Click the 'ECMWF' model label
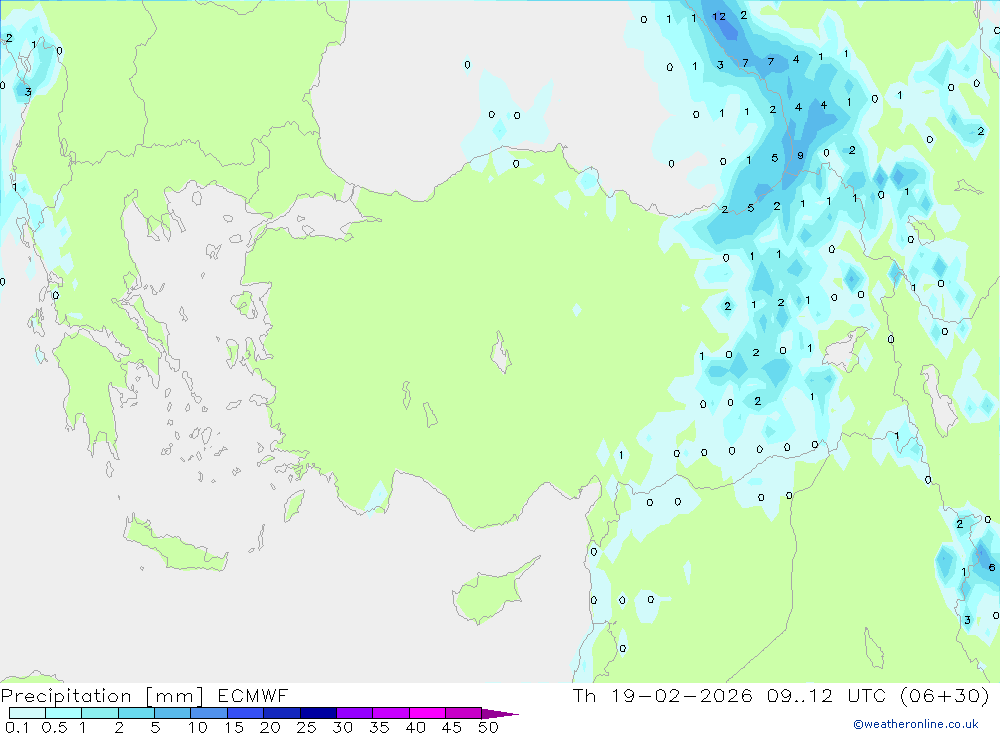This screenshot has height=733, width=1000. [253, 696]
